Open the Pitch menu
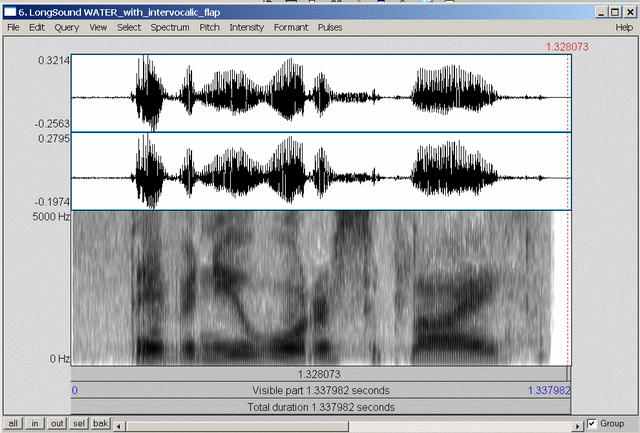640x433 pixels. coord(210,27)
